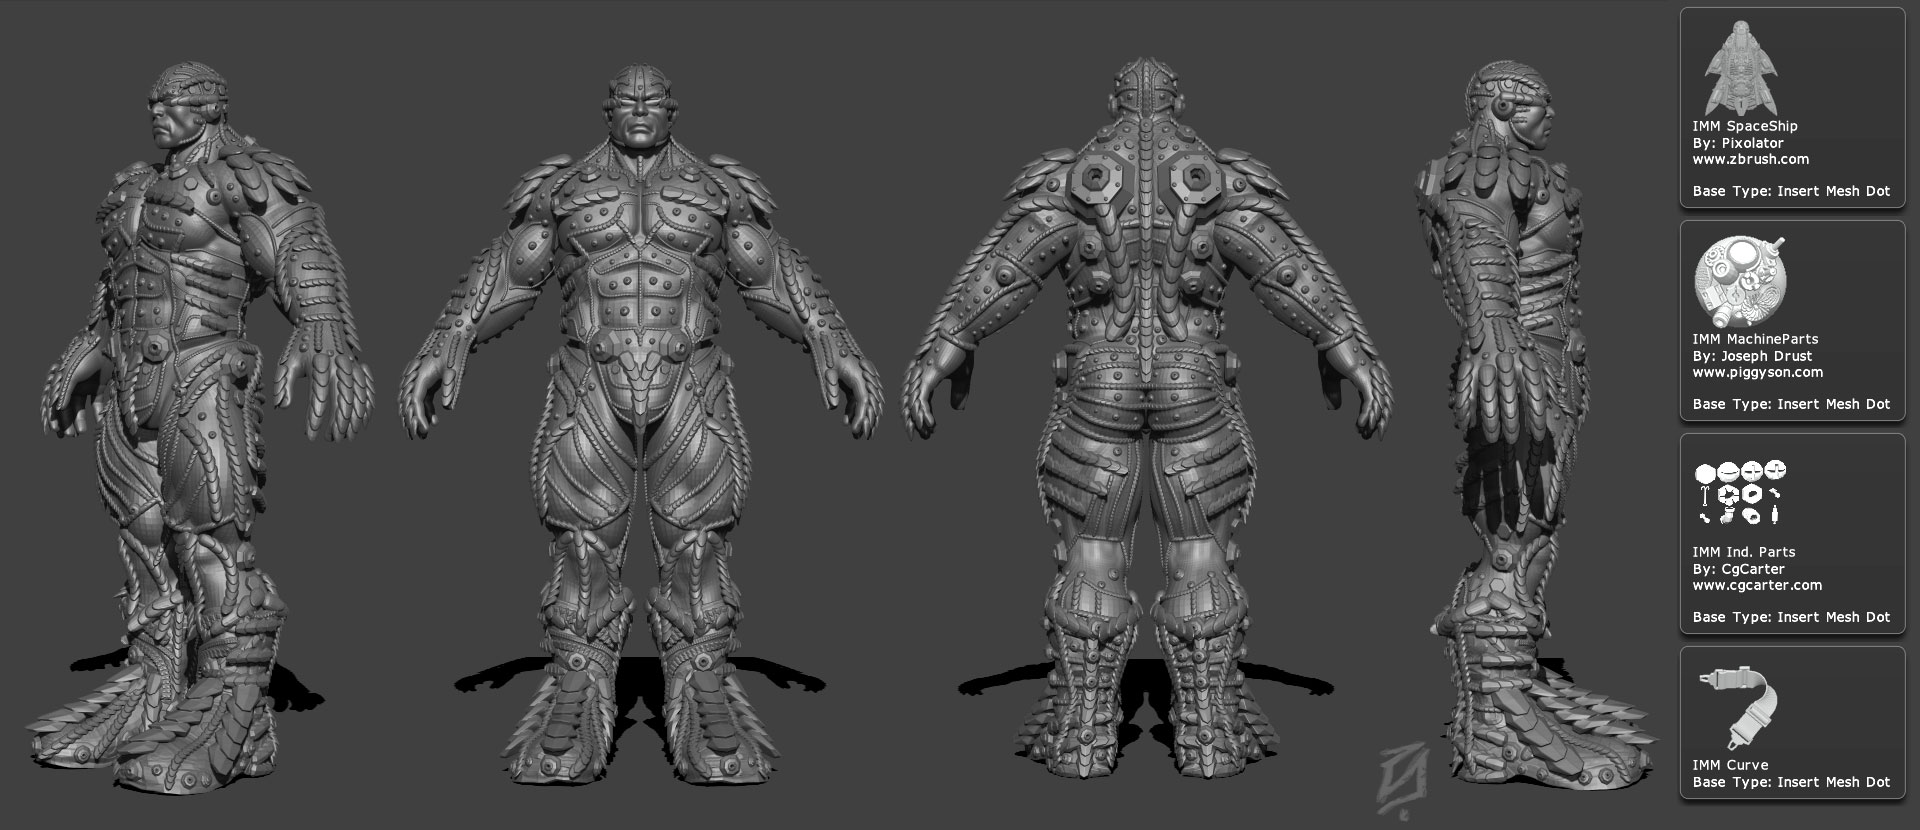Open the www.cgcarter.com link
Viewport: 1920px width, 830px height.
click(x=1757, y=585)
